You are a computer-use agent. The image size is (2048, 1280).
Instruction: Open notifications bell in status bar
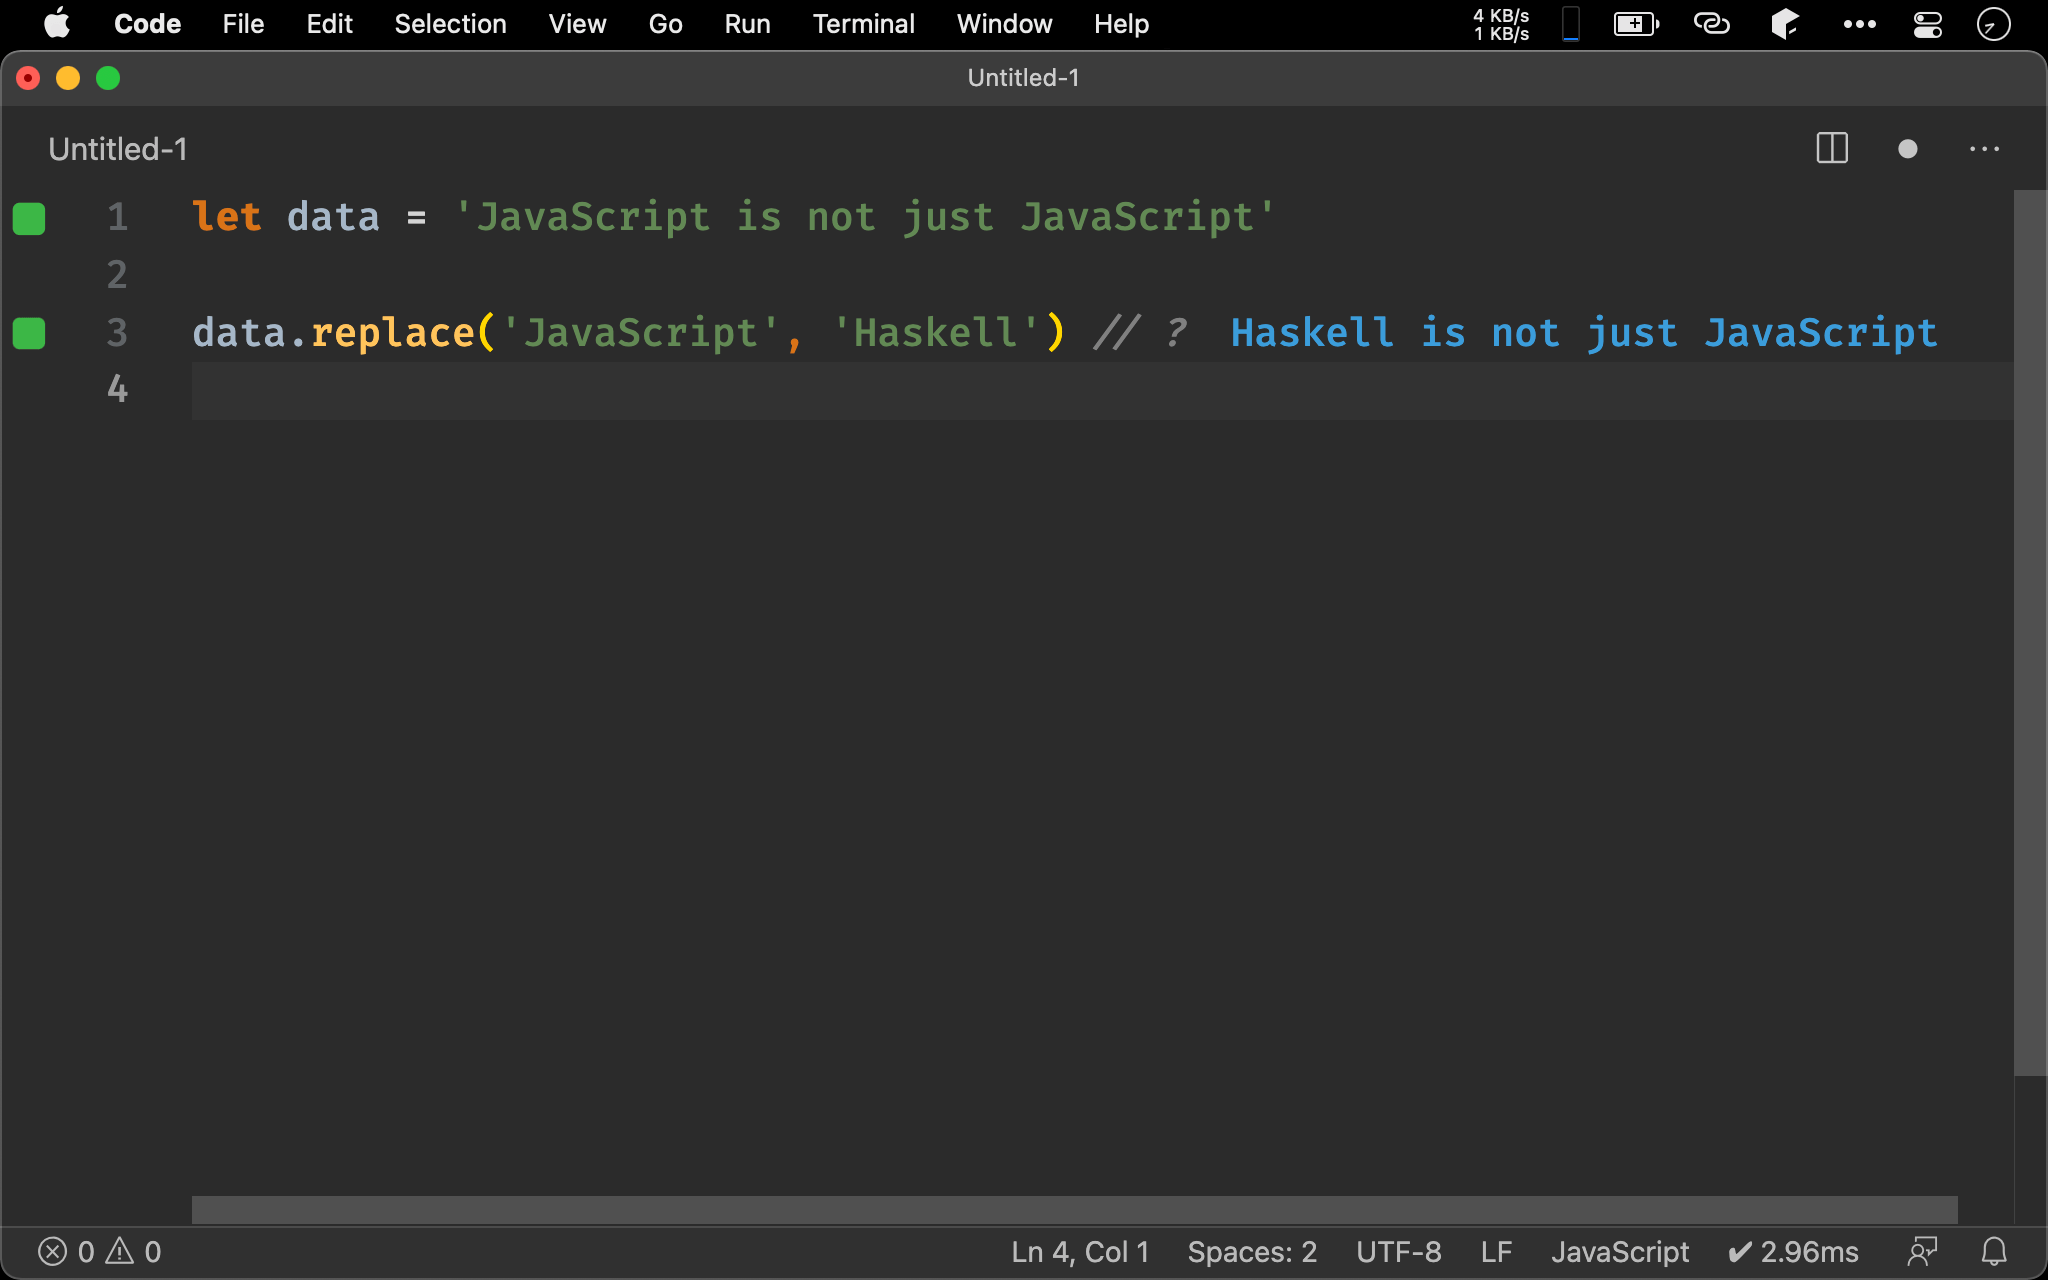pyautogui.click(x=1994, y=1252)
